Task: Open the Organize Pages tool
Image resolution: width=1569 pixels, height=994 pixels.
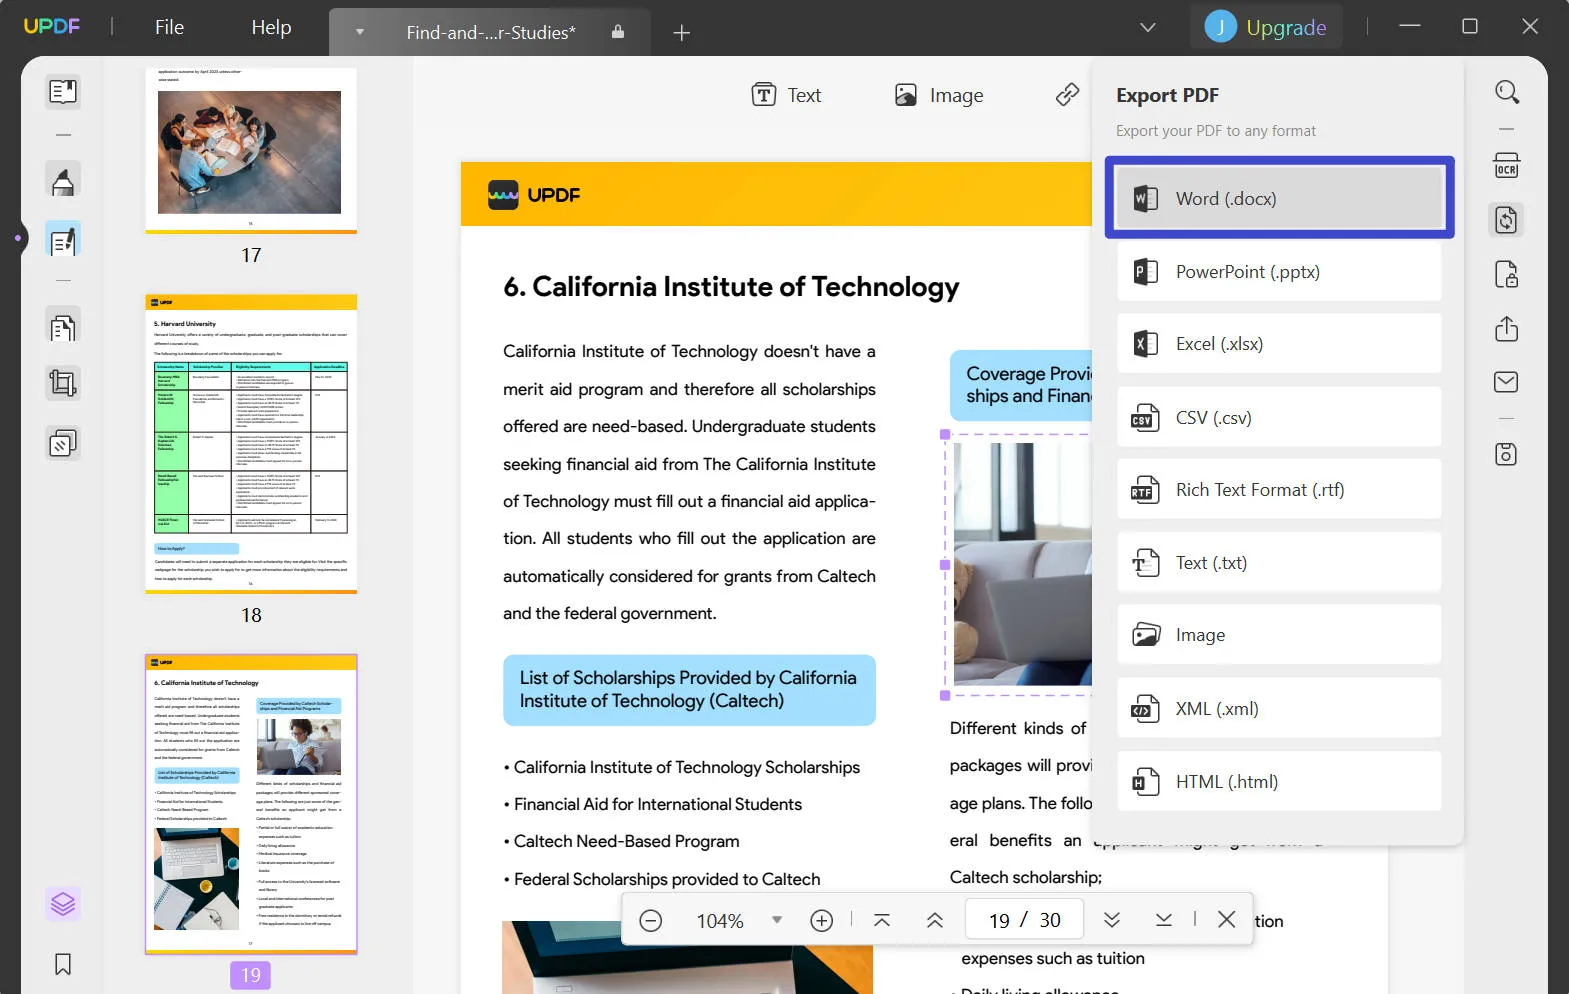Action: (x=63, y=328)
